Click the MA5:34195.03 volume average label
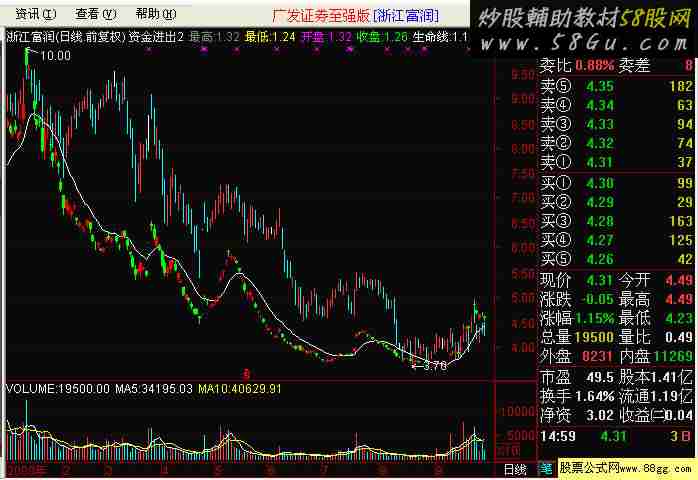 click(154, 389)
